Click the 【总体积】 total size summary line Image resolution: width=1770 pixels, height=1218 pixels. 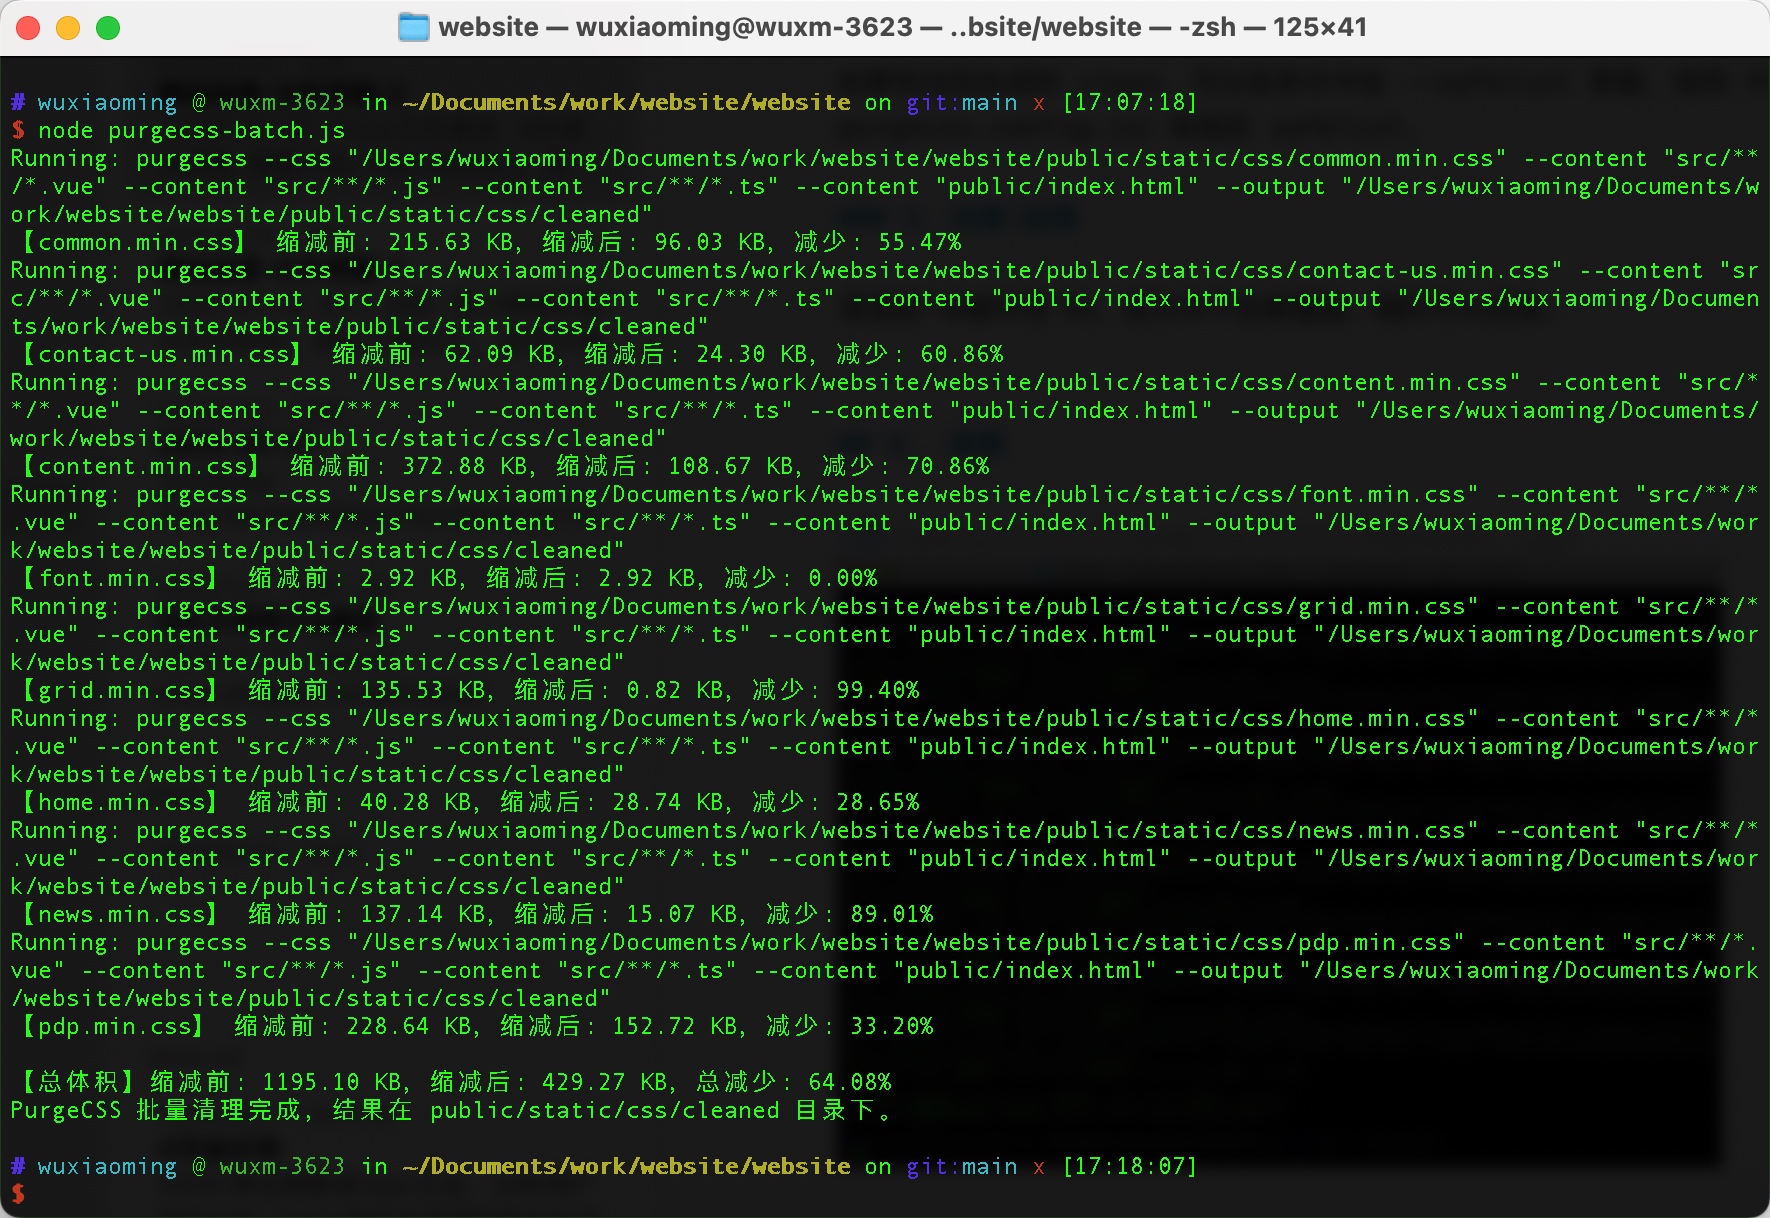tap(455, 1083)
